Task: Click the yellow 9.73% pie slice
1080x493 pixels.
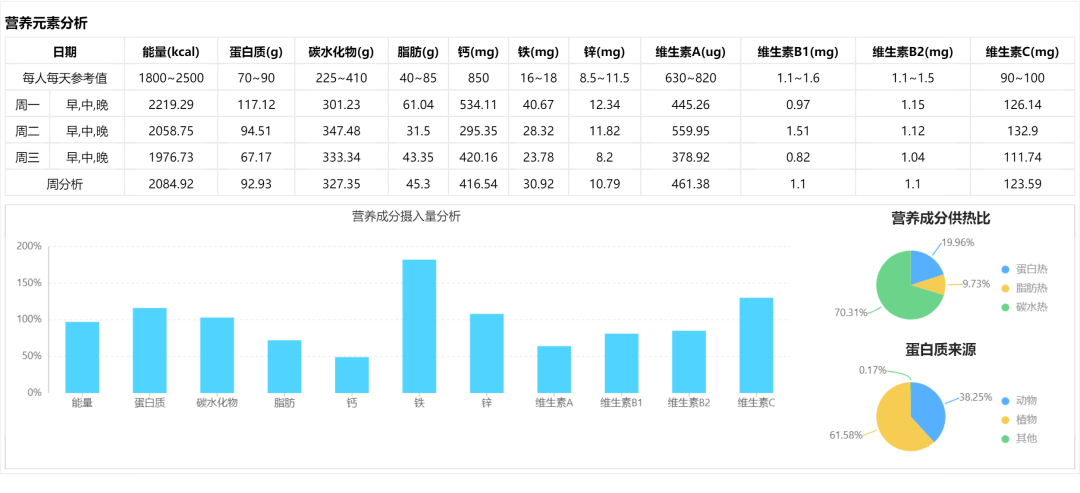Action: click(933, 286)
